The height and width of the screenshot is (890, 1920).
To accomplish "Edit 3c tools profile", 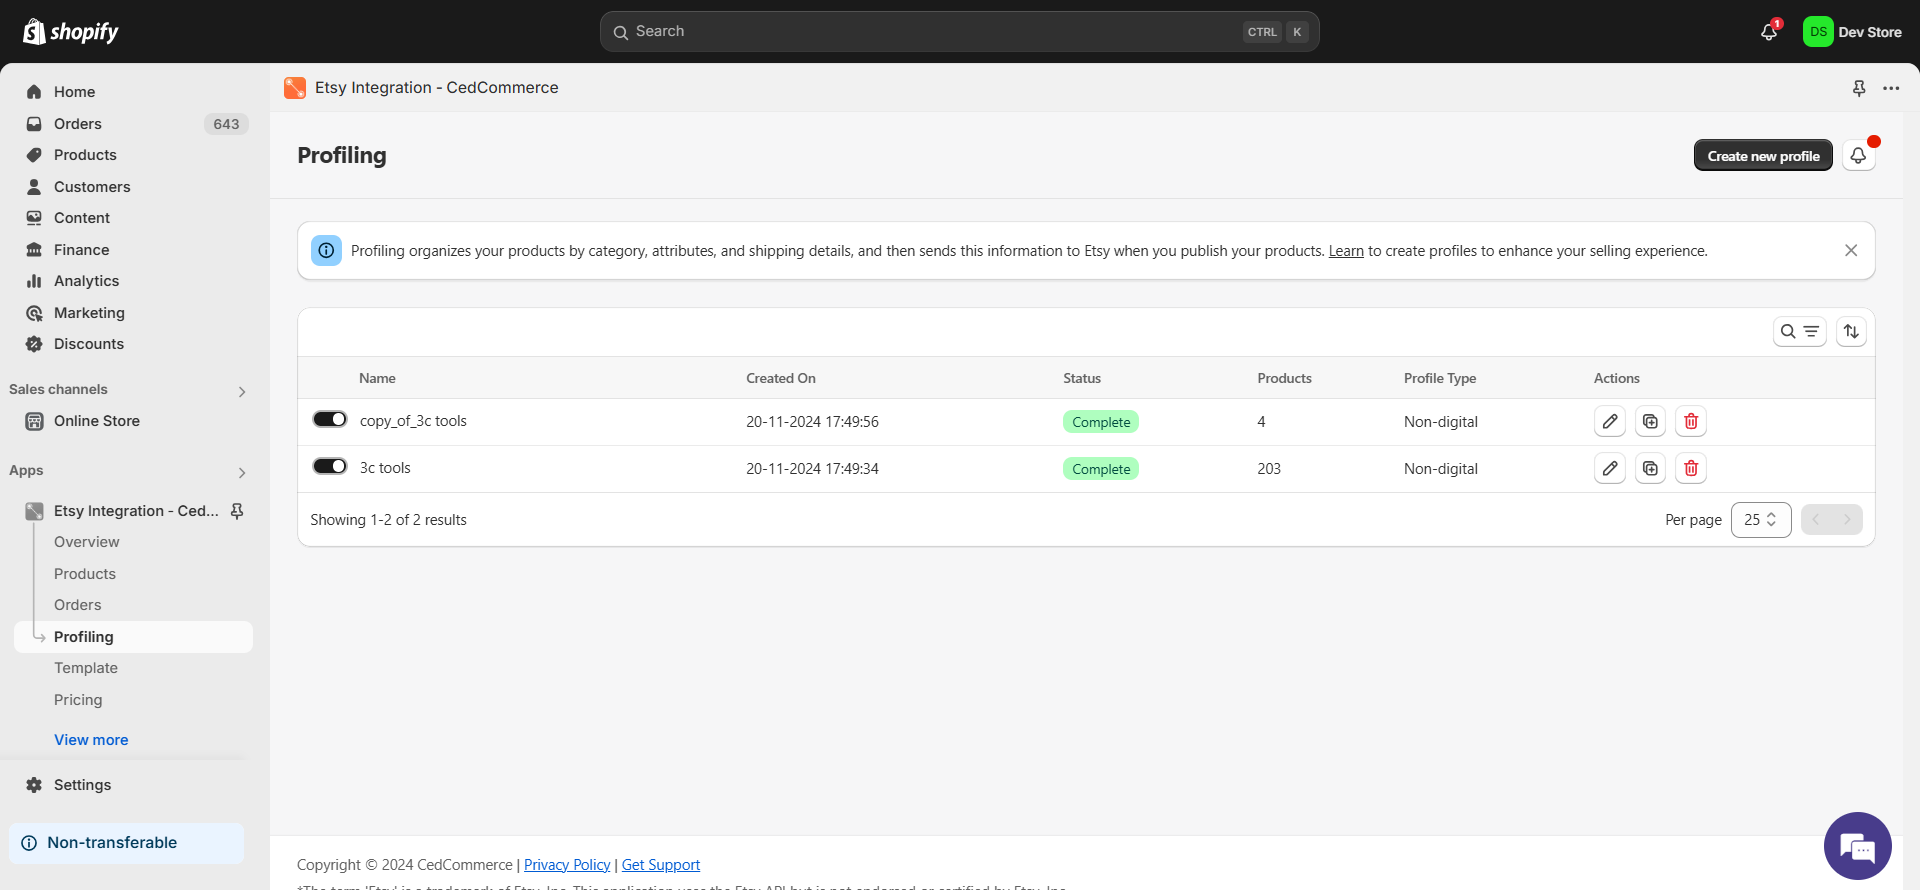I will tap(1610, 468).
